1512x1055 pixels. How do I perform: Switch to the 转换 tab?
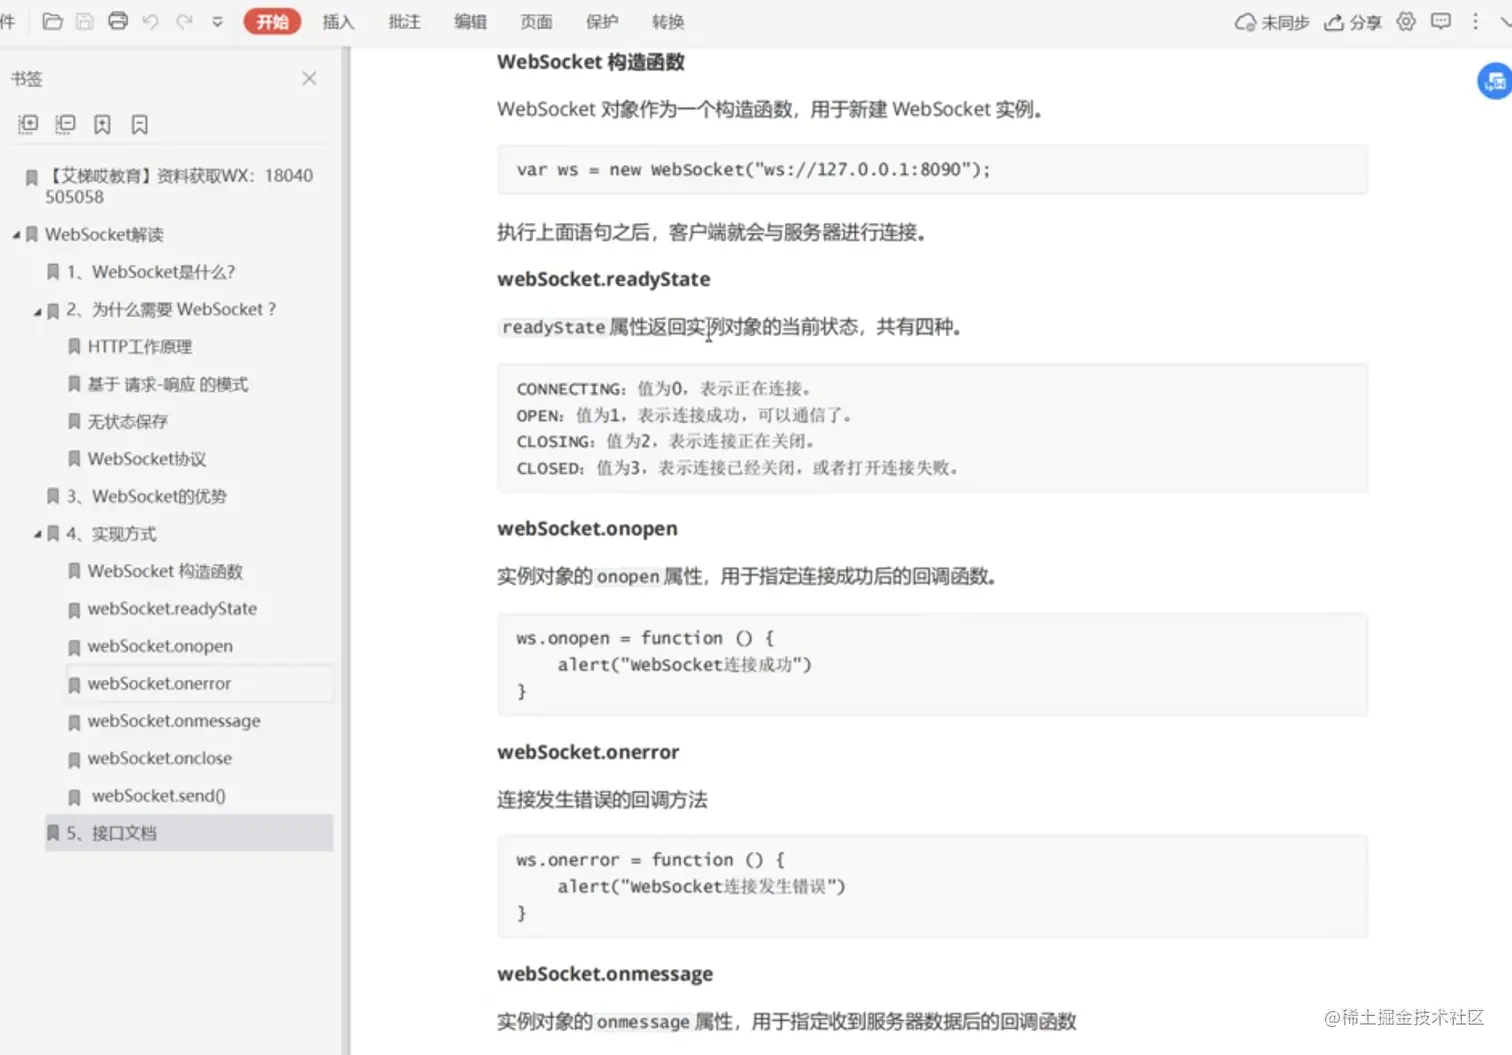[668, 21]
